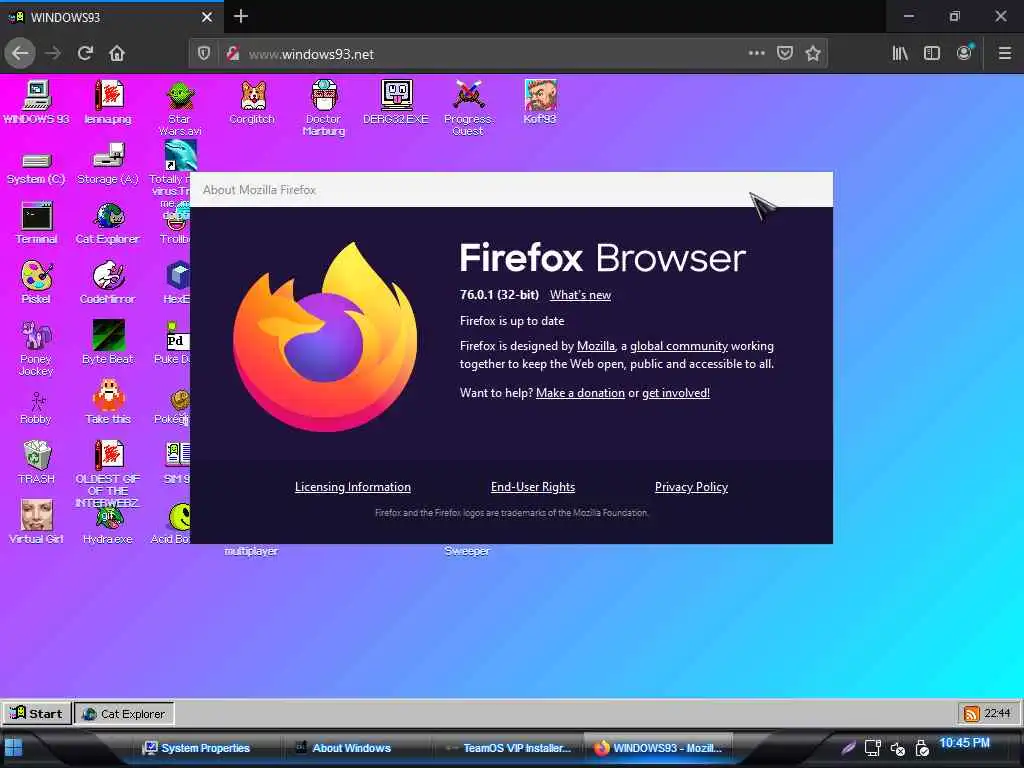The width and height of the screenshot is (1024, 768).
Task: Launch the Corglitch desktop icon
Action: [x=252, y=102]
